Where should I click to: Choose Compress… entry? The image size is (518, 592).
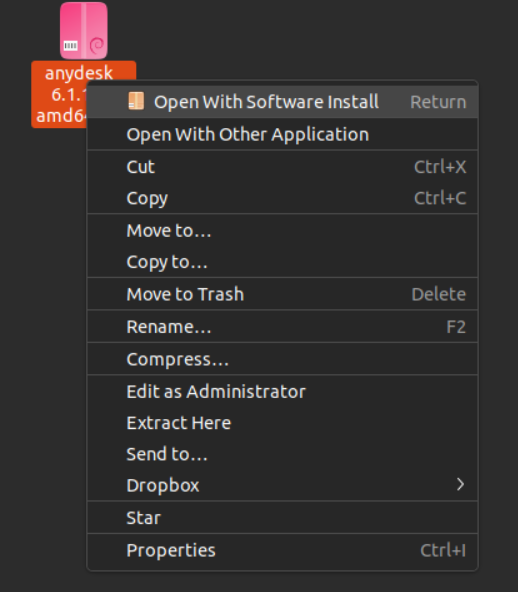click(x=282, y=359)
